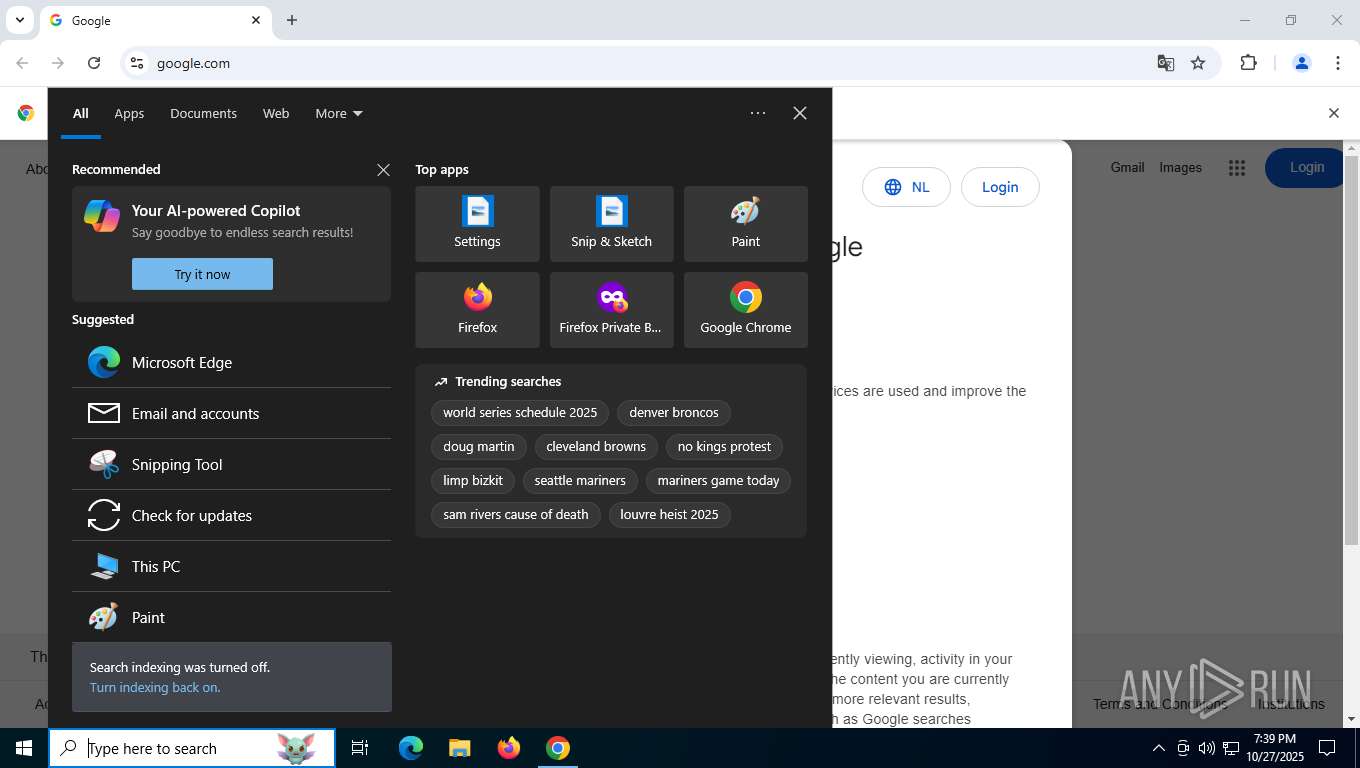Search trending limp bizkit
The width and height of the screenshot is (1360, 768).
tap(473, 480)
